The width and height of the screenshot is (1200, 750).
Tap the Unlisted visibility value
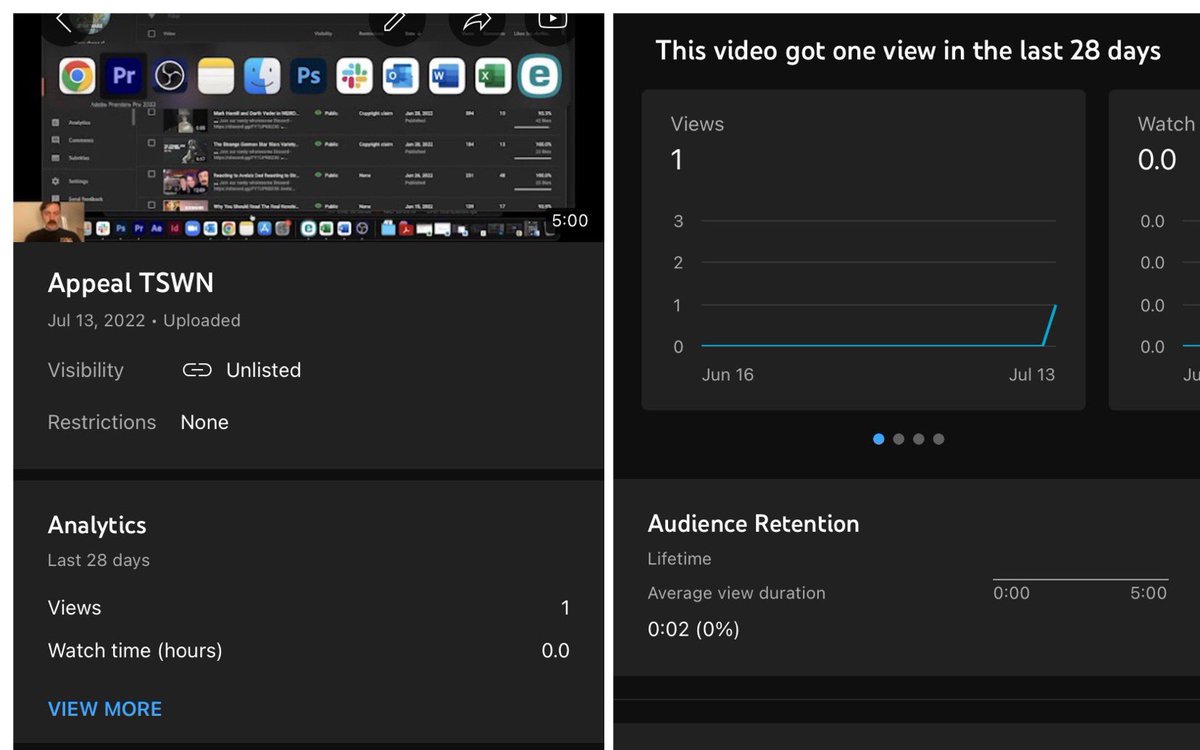click(263, 370)
